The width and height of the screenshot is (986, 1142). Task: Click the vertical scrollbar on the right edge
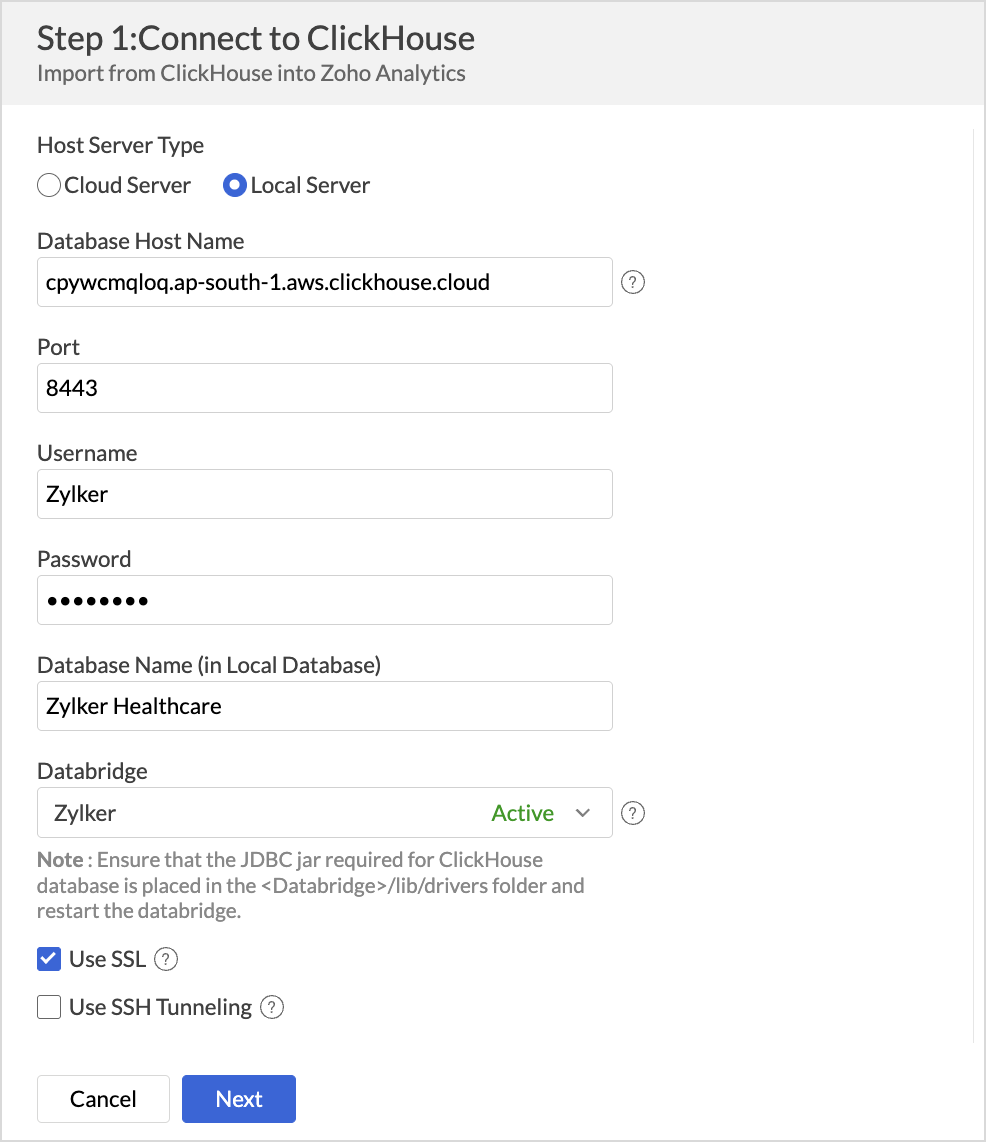pos(974,586)
